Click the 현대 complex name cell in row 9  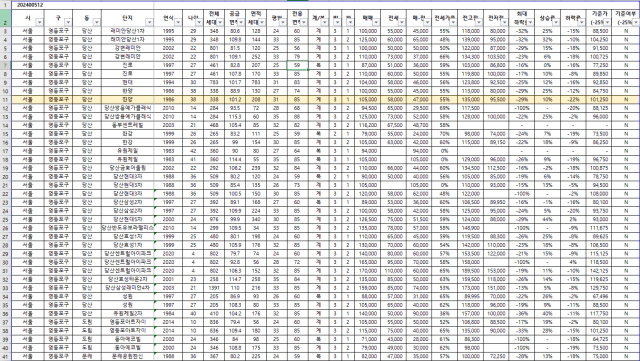click(127, 82)
